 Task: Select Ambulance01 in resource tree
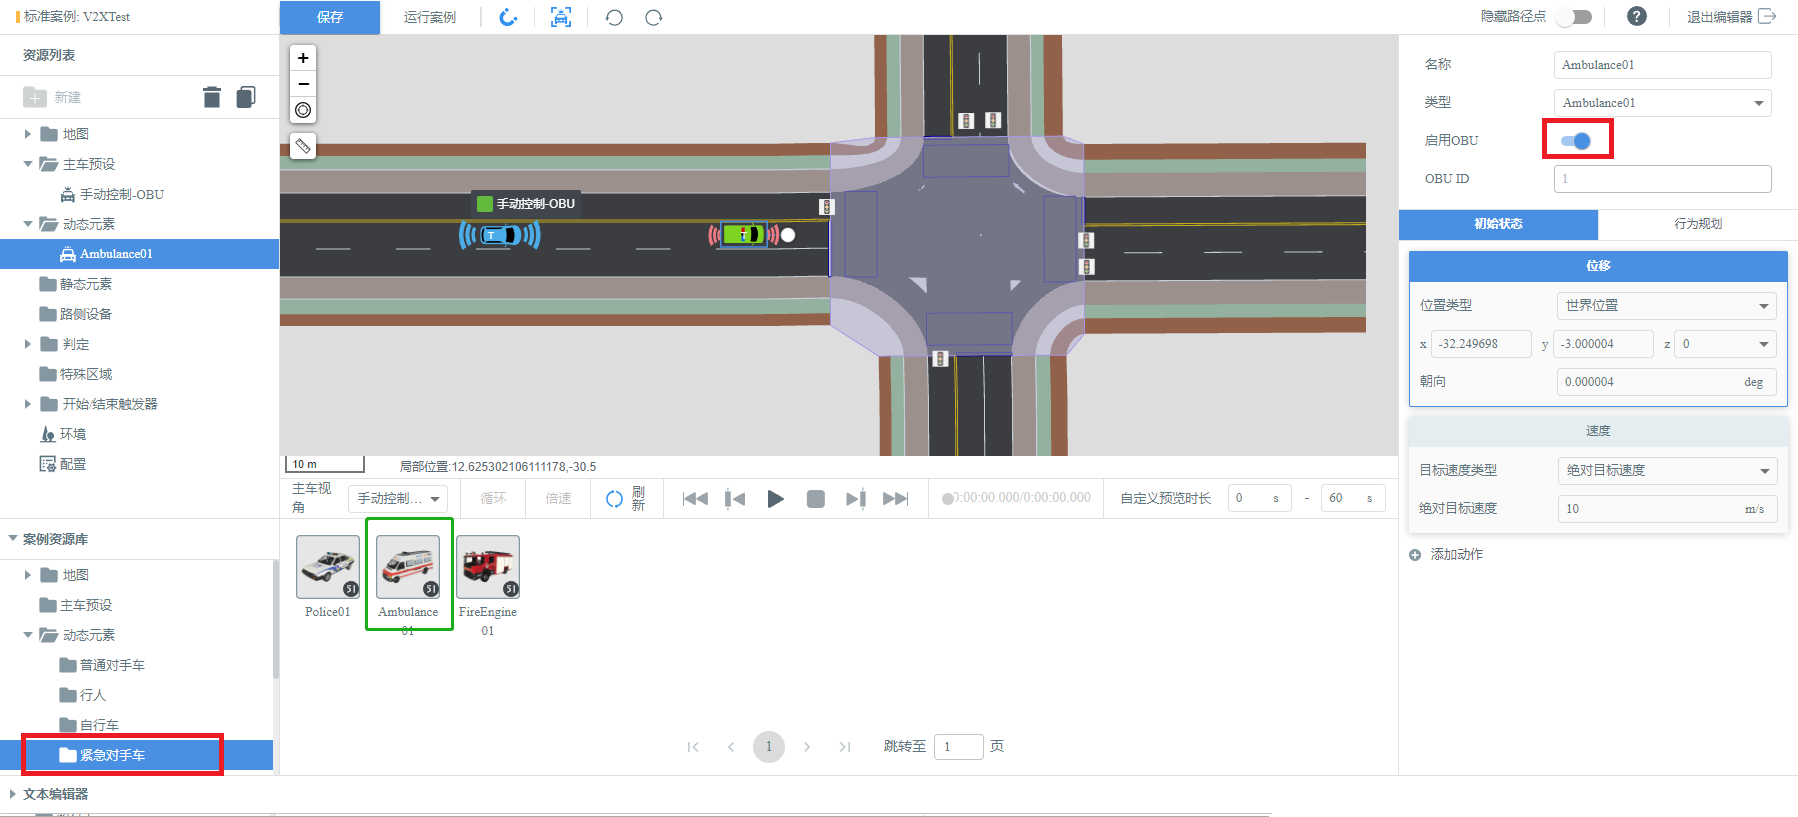click(139, 254)
